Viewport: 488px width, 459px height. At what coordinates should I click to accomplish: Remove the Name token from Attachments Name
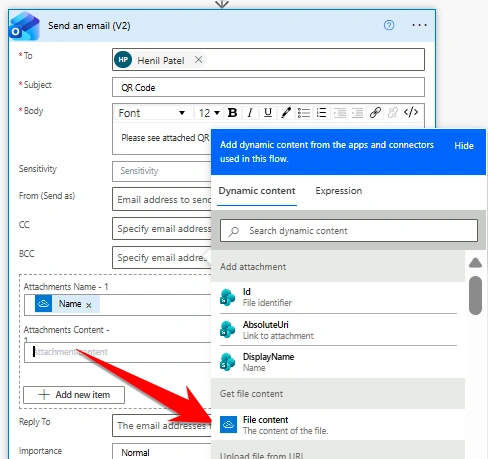(89, 305)
